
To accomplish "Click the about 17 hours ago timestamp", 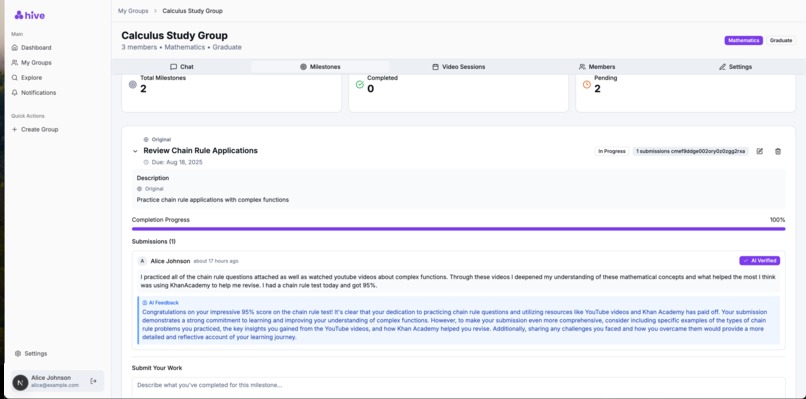I will 216,261.
